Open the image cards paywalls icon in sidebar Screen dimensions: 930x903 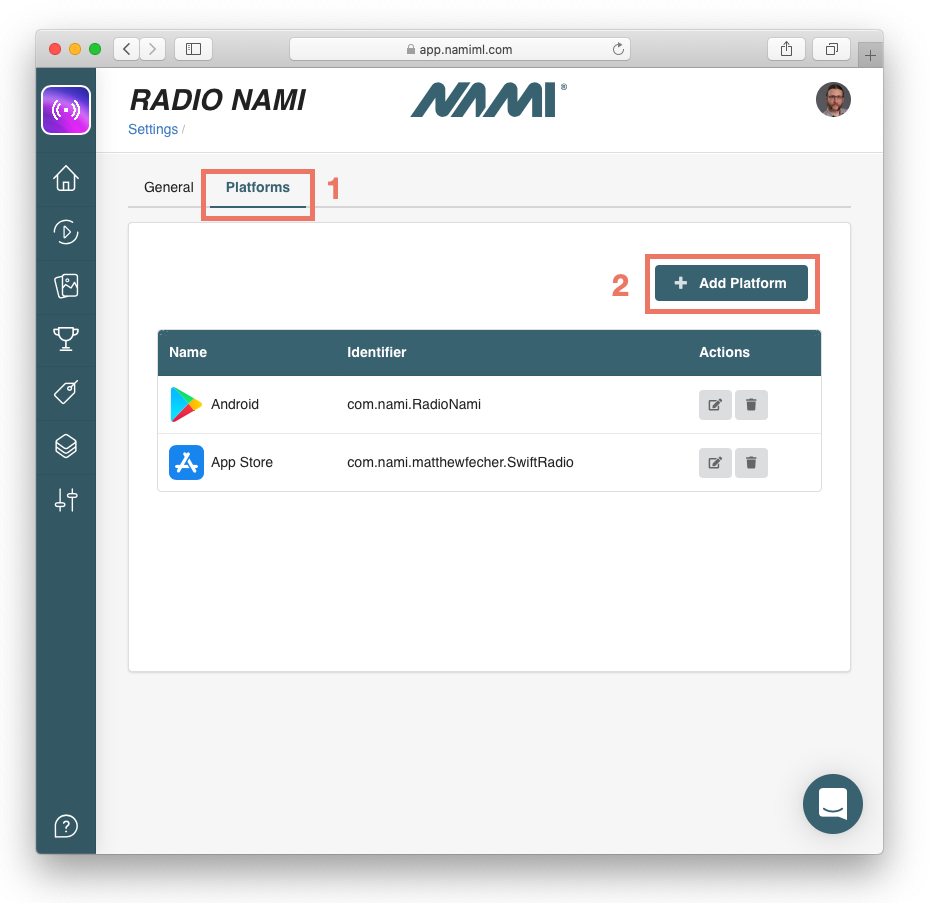click(66, 285)
